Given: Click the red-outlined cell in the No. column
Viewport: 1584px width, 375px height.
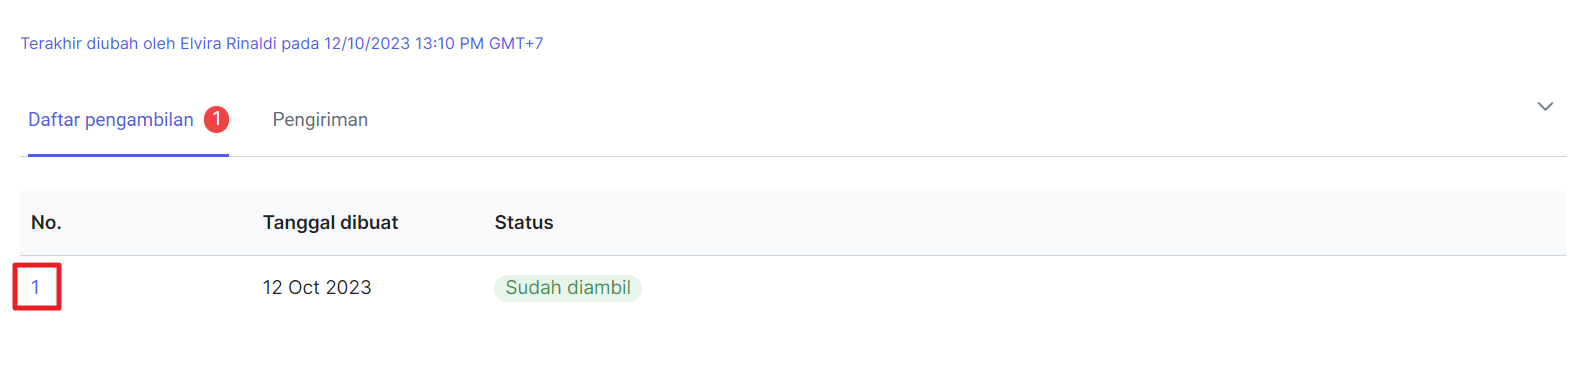Looking at the screenshot, I should (x=37, y=287).
